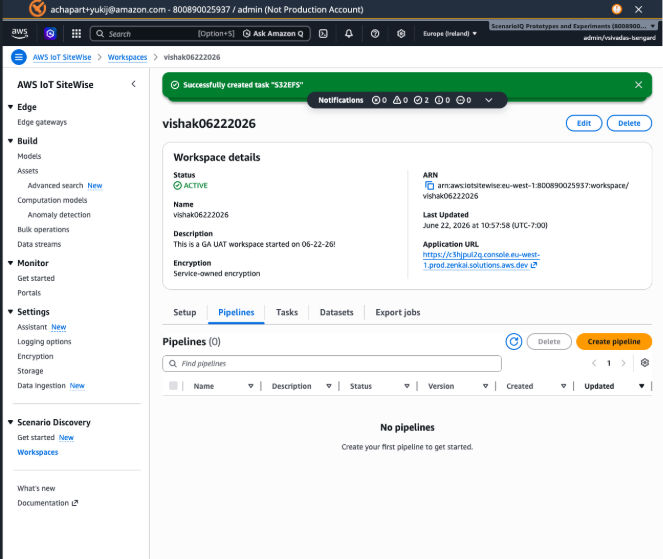This screenshot has height=559, width=663.
Task: Open Advanced search under Assets
Action: click(55, 185)
